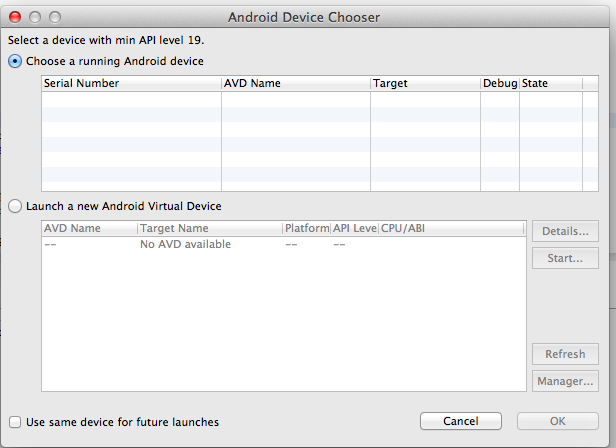Select the 'No AVD available' row

[284, 244]
